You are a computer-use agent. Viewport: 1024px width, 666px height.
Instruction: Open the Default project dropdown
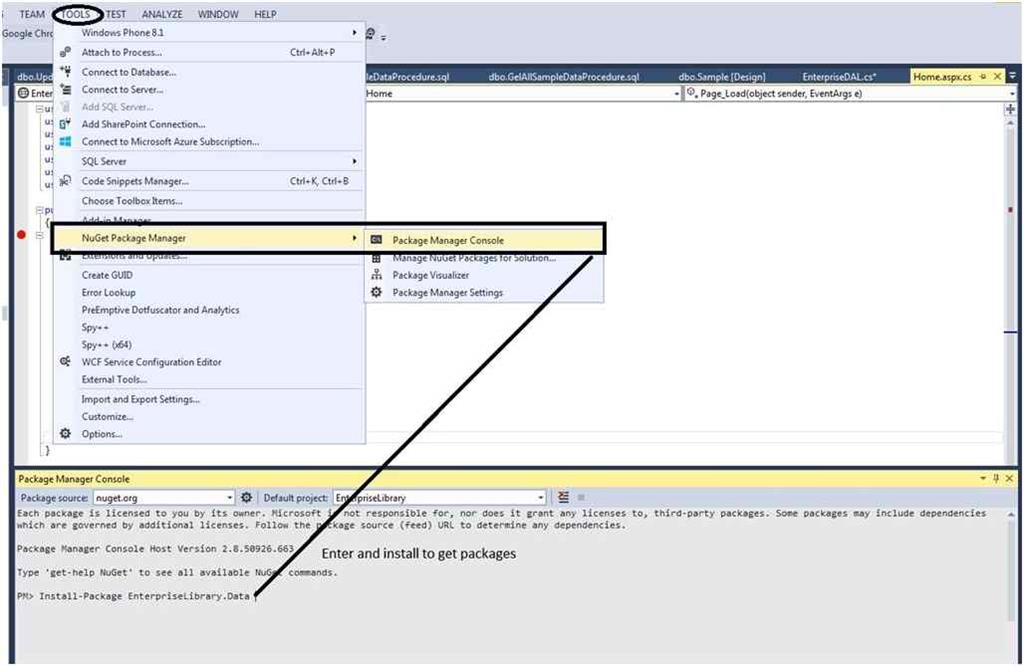pos(540,496)
